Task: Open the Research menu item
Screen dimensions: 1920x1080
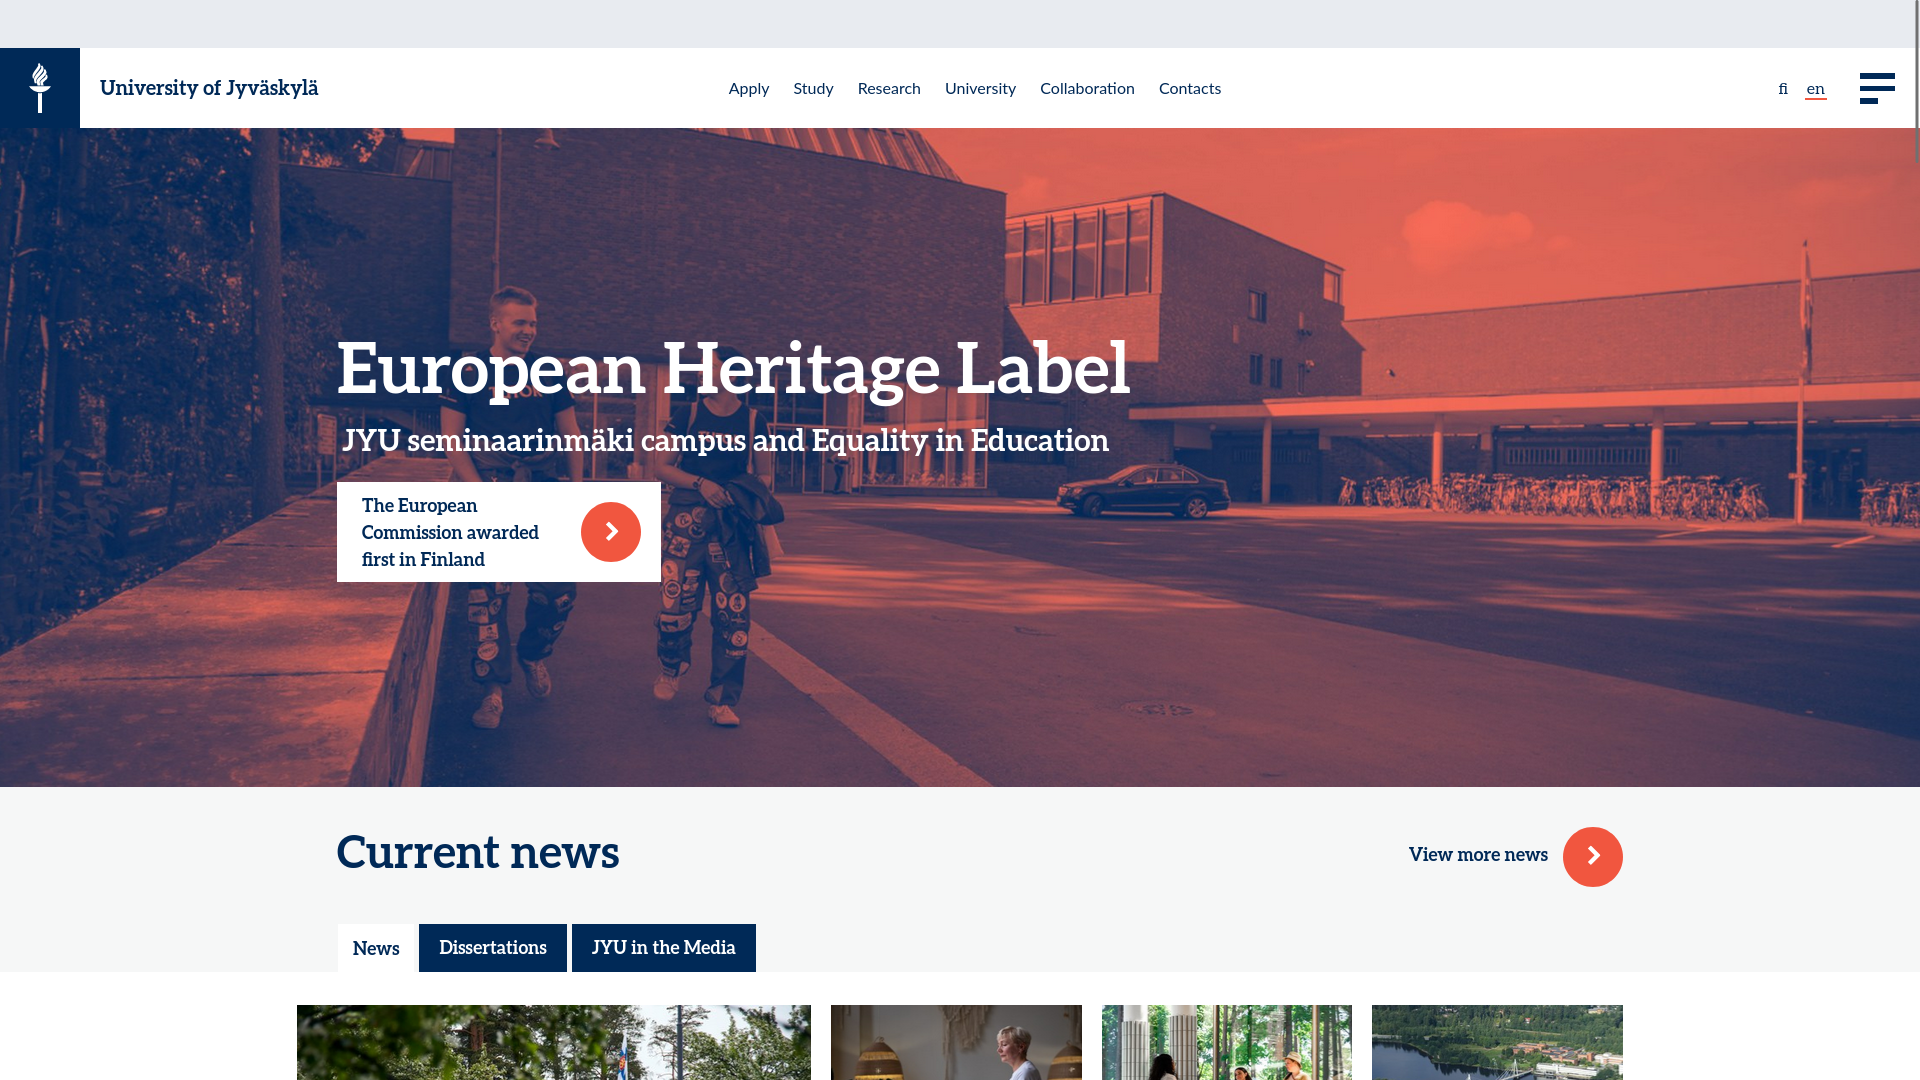Action: (x=889, y=89)
